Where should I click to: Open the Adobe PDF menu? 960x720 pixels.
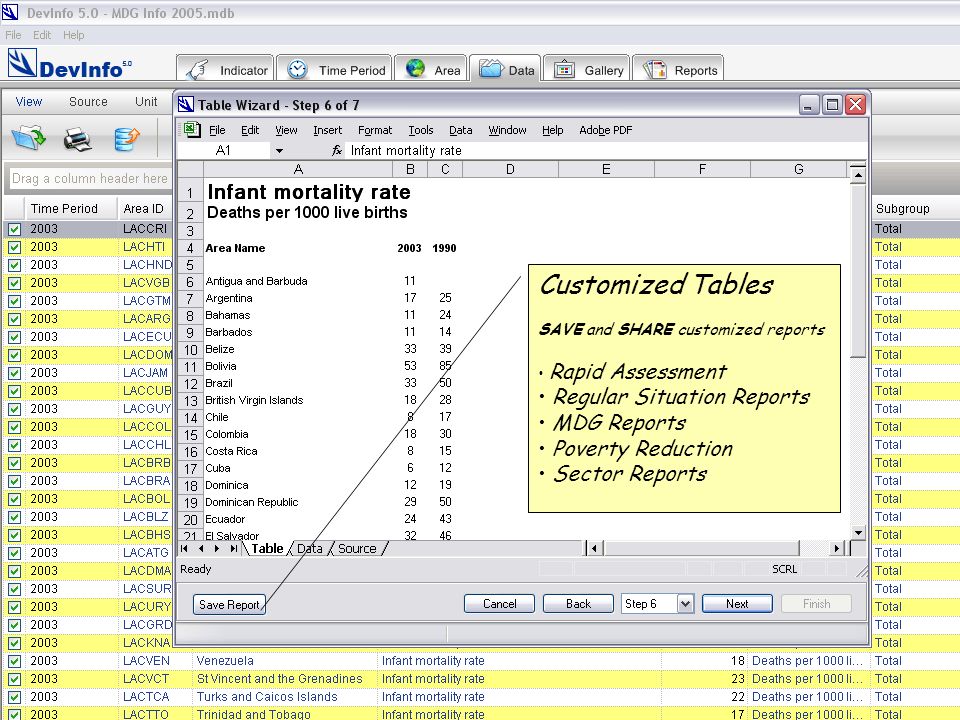click(x=606, y=130)
